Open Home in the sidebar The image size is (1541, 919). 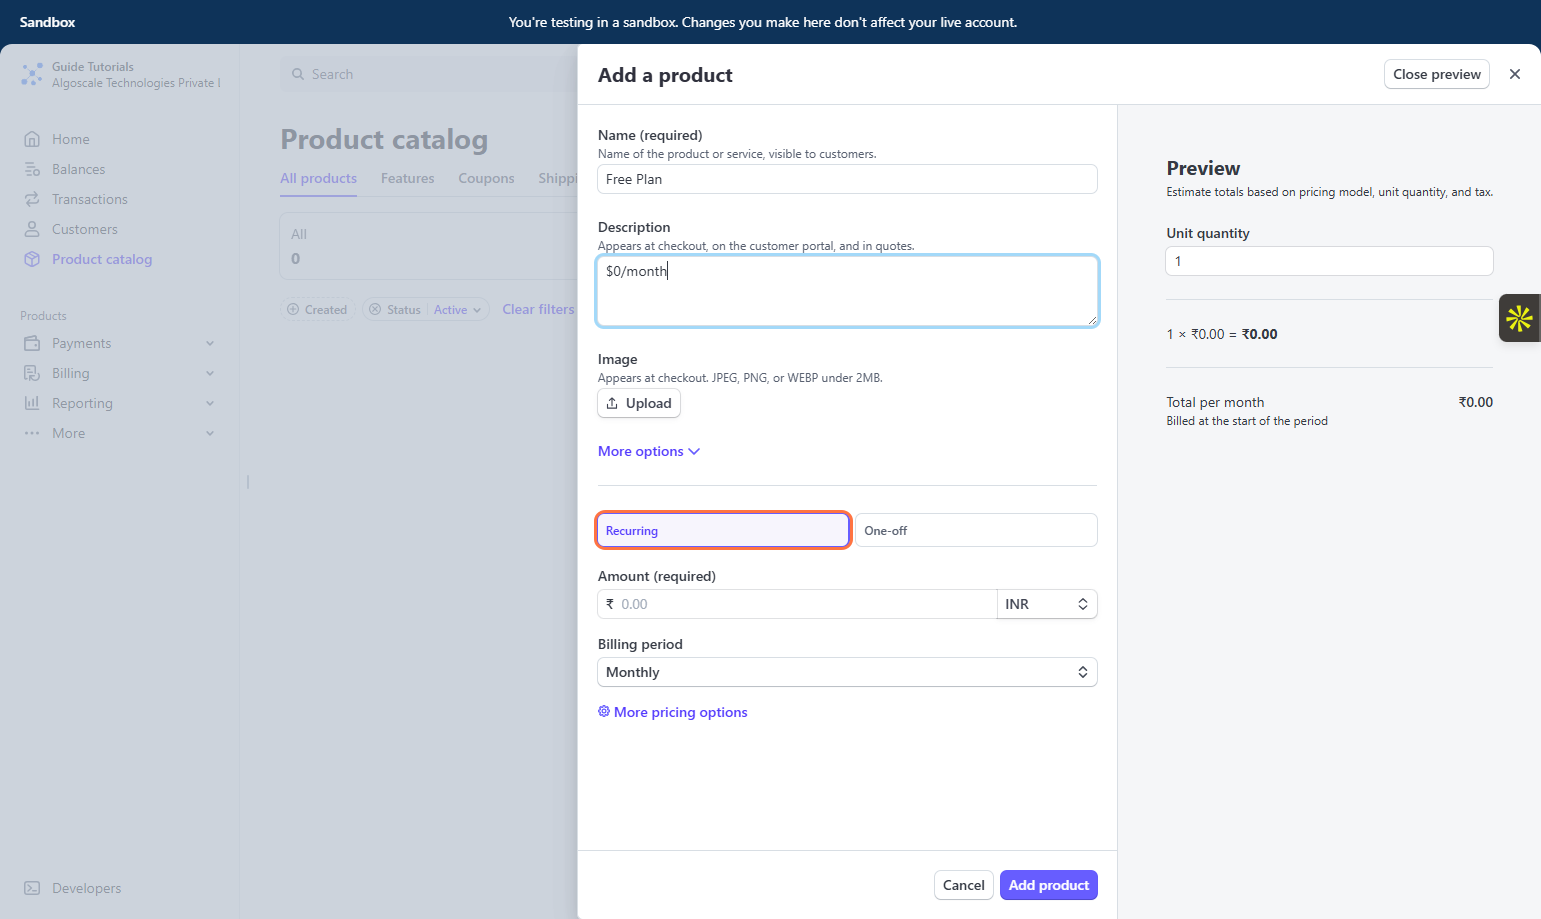click(71, 139)
